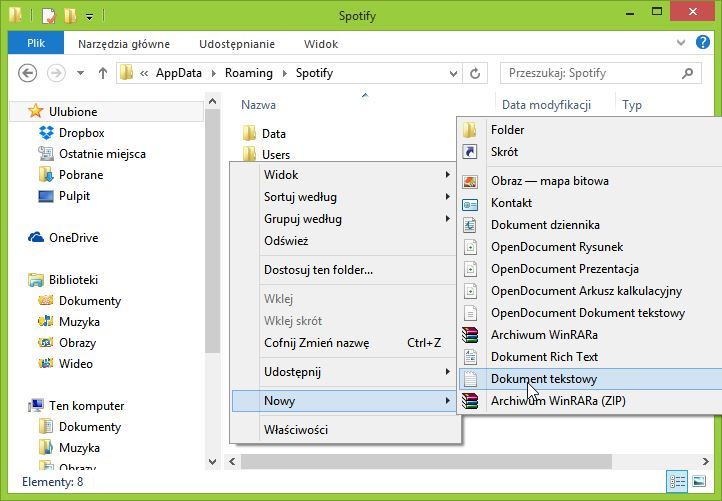The width and height of the screenshot is (722, 501).
Task: Create Dokument dziennika
Action: point(591,225)
